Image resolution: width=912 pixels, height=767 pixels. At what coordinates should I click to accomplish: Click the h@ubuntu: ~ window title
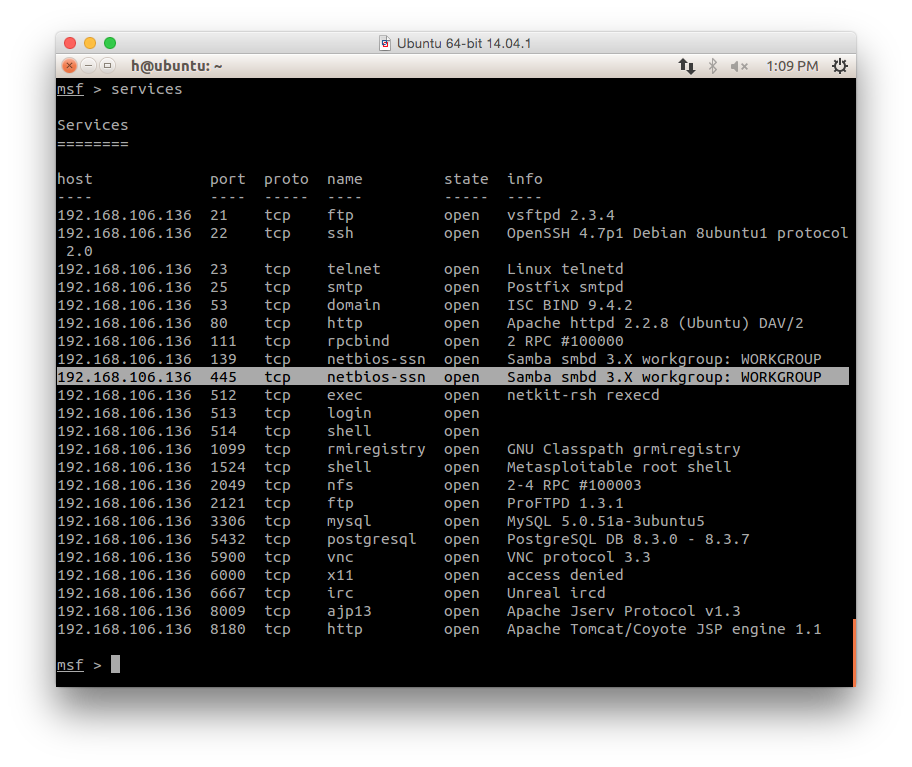tap(176, 66)
